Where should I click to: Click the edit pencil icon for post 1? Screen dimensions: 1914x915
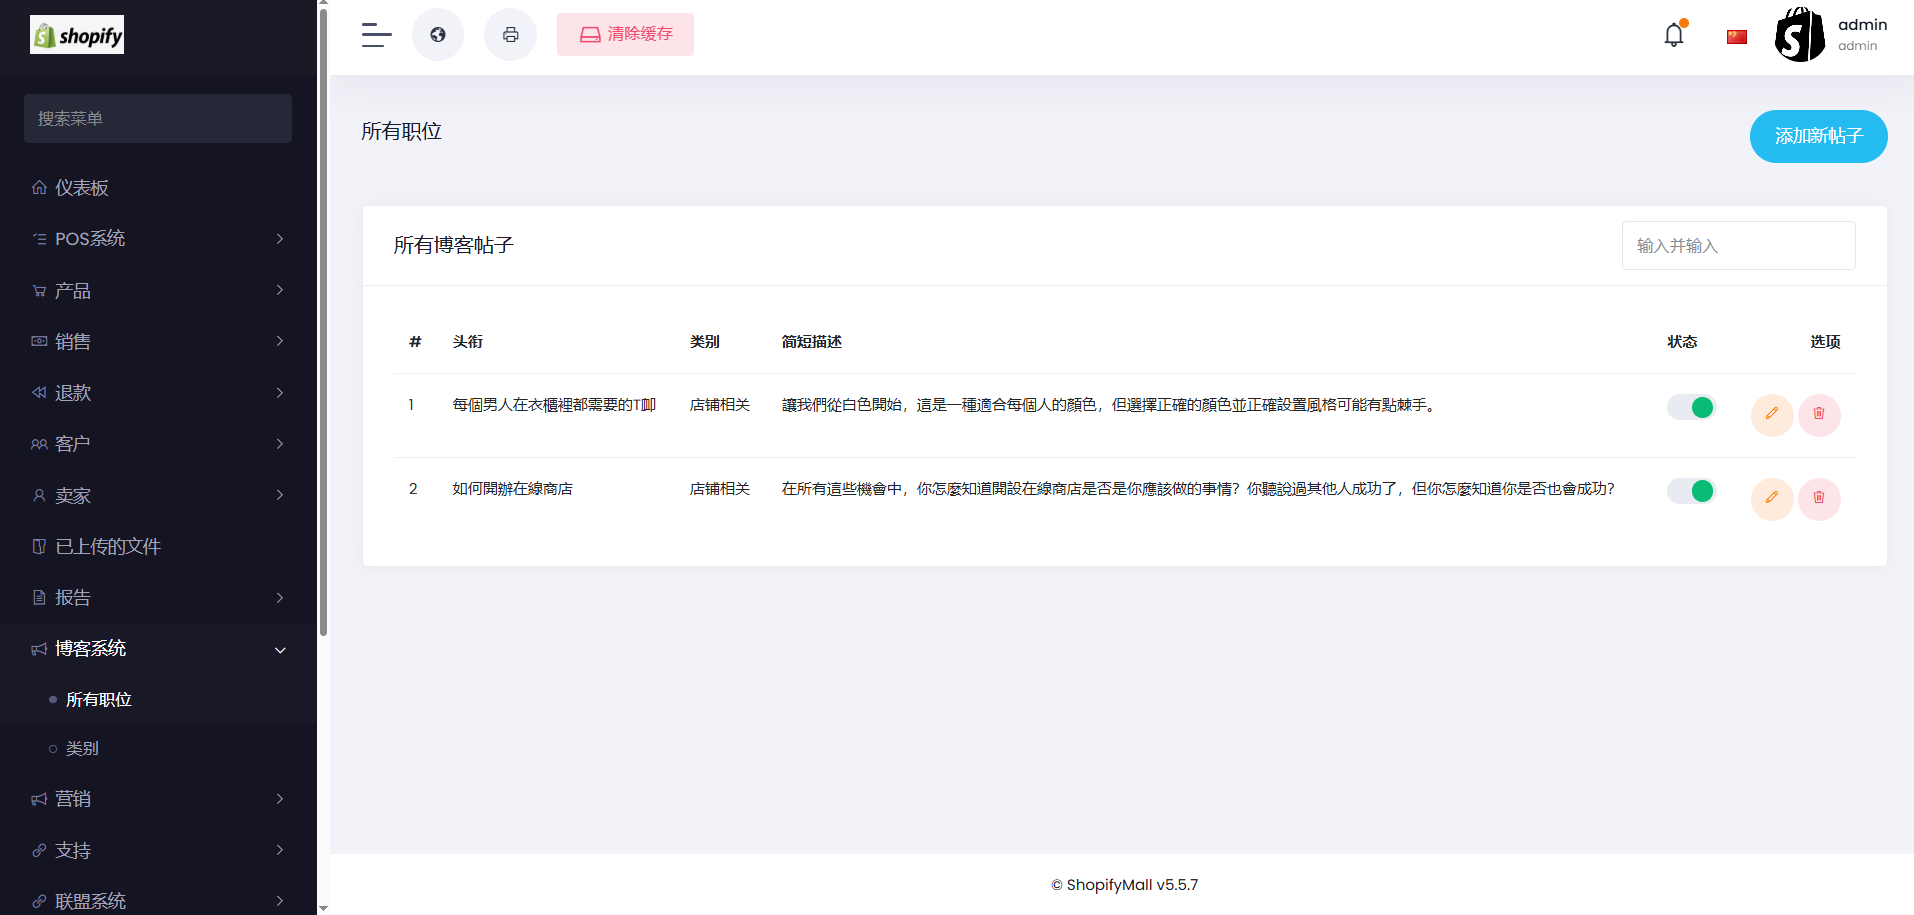(x=1771, y=414)
